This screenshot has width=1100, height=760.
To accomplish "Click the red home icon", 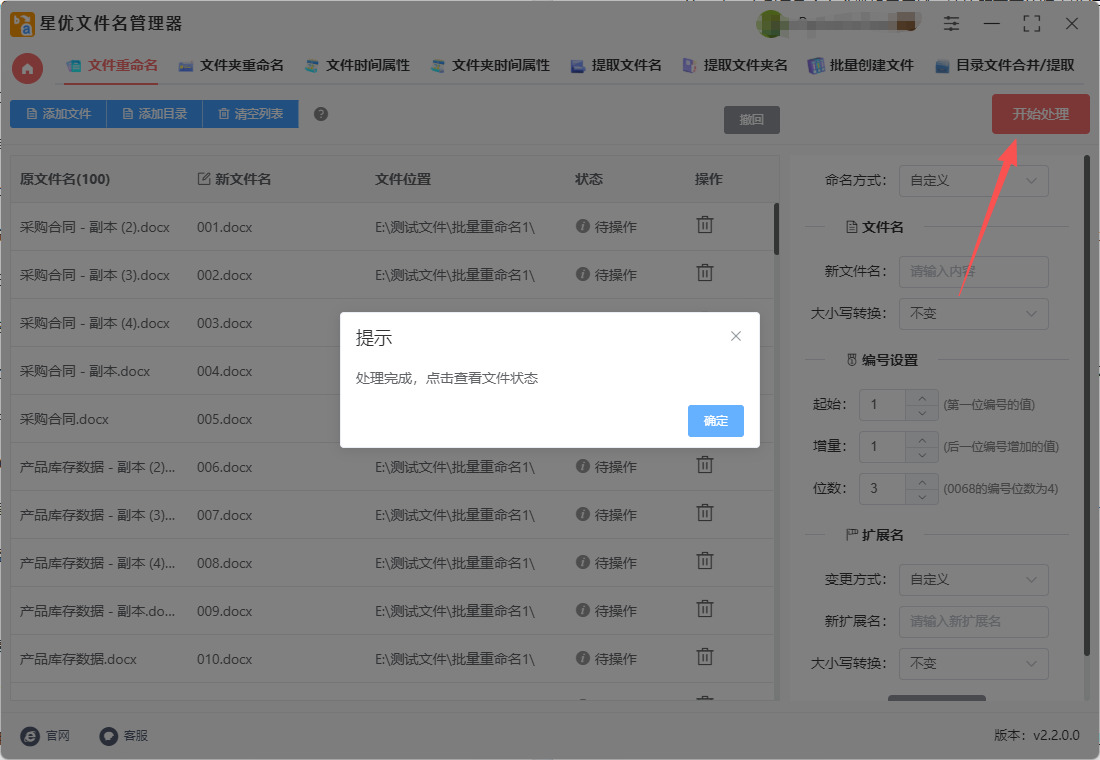I will (27, 68).
